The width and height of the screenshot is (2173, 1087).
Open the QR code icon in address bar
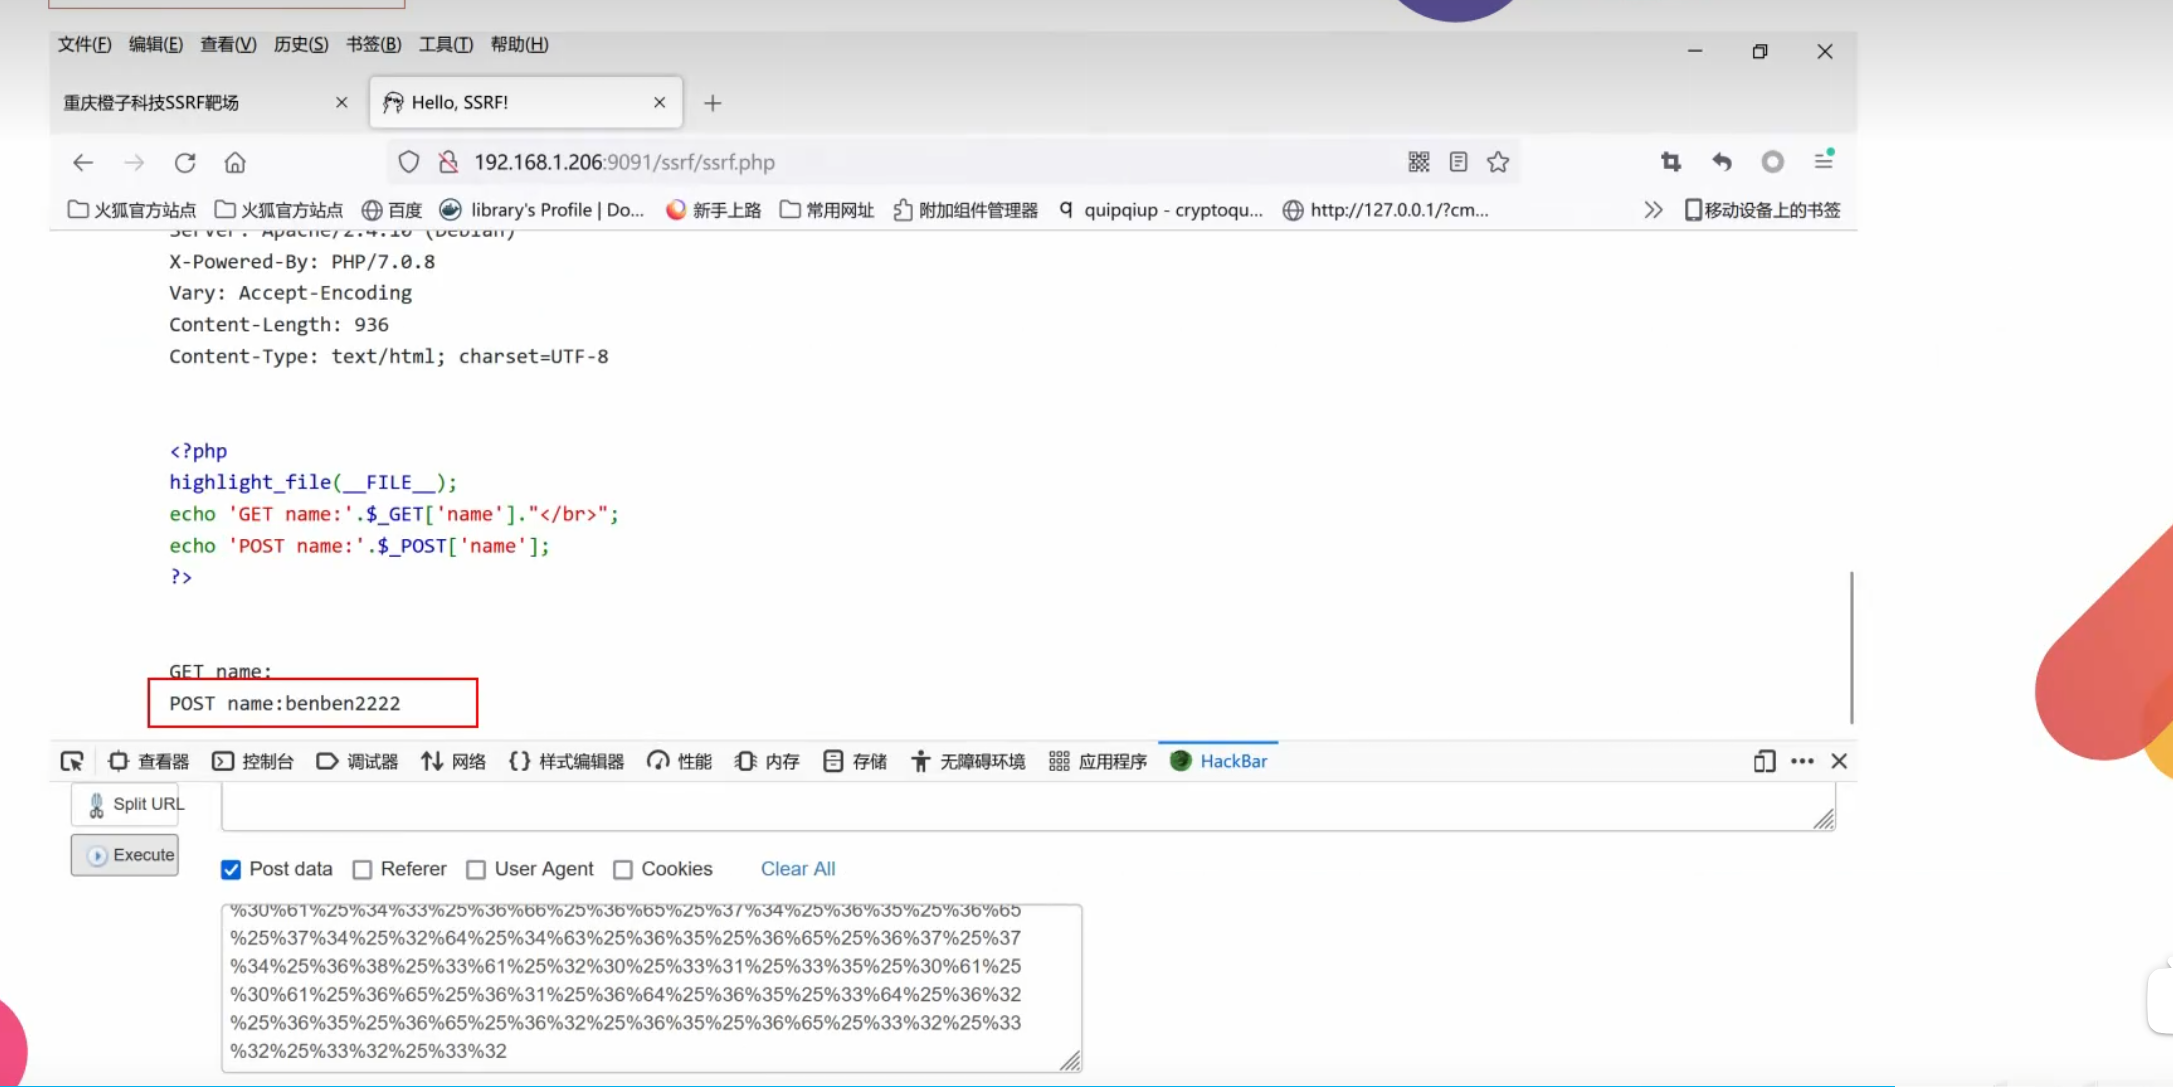(1418, 162)
